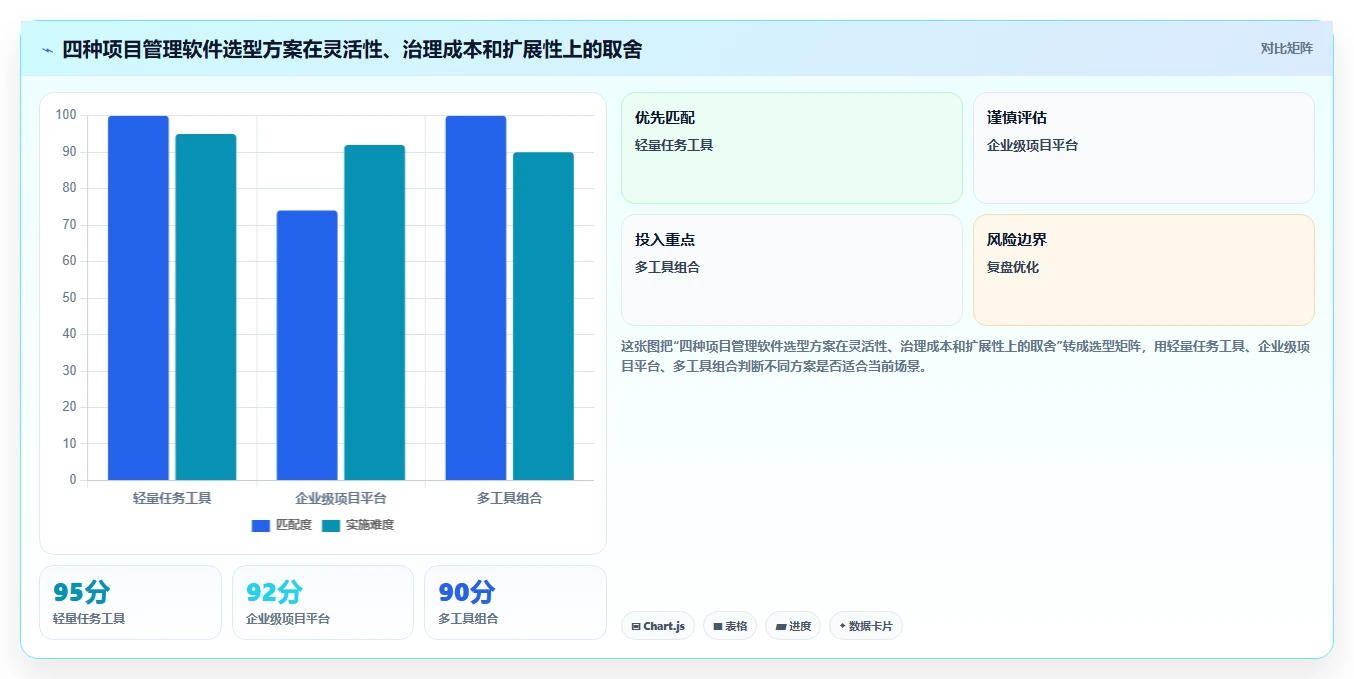Click the 多工具组合 x-axis label
This screenshot has height=679, width=1354.
(510, 498)
